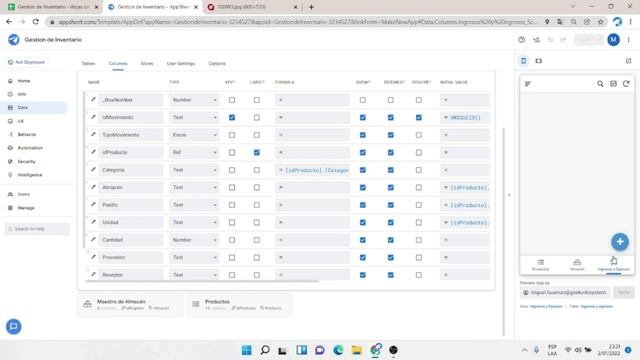Click the AppSheet logo icon
Image resolution: width=640 pixels, height=360 pixels.
13,40
